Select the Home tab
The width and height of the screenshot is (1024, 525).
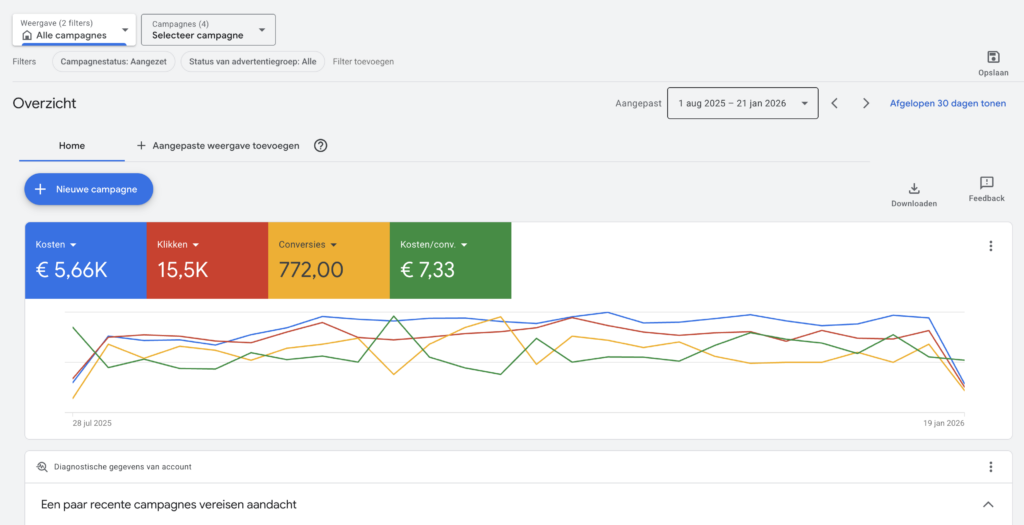coord(72,145)
